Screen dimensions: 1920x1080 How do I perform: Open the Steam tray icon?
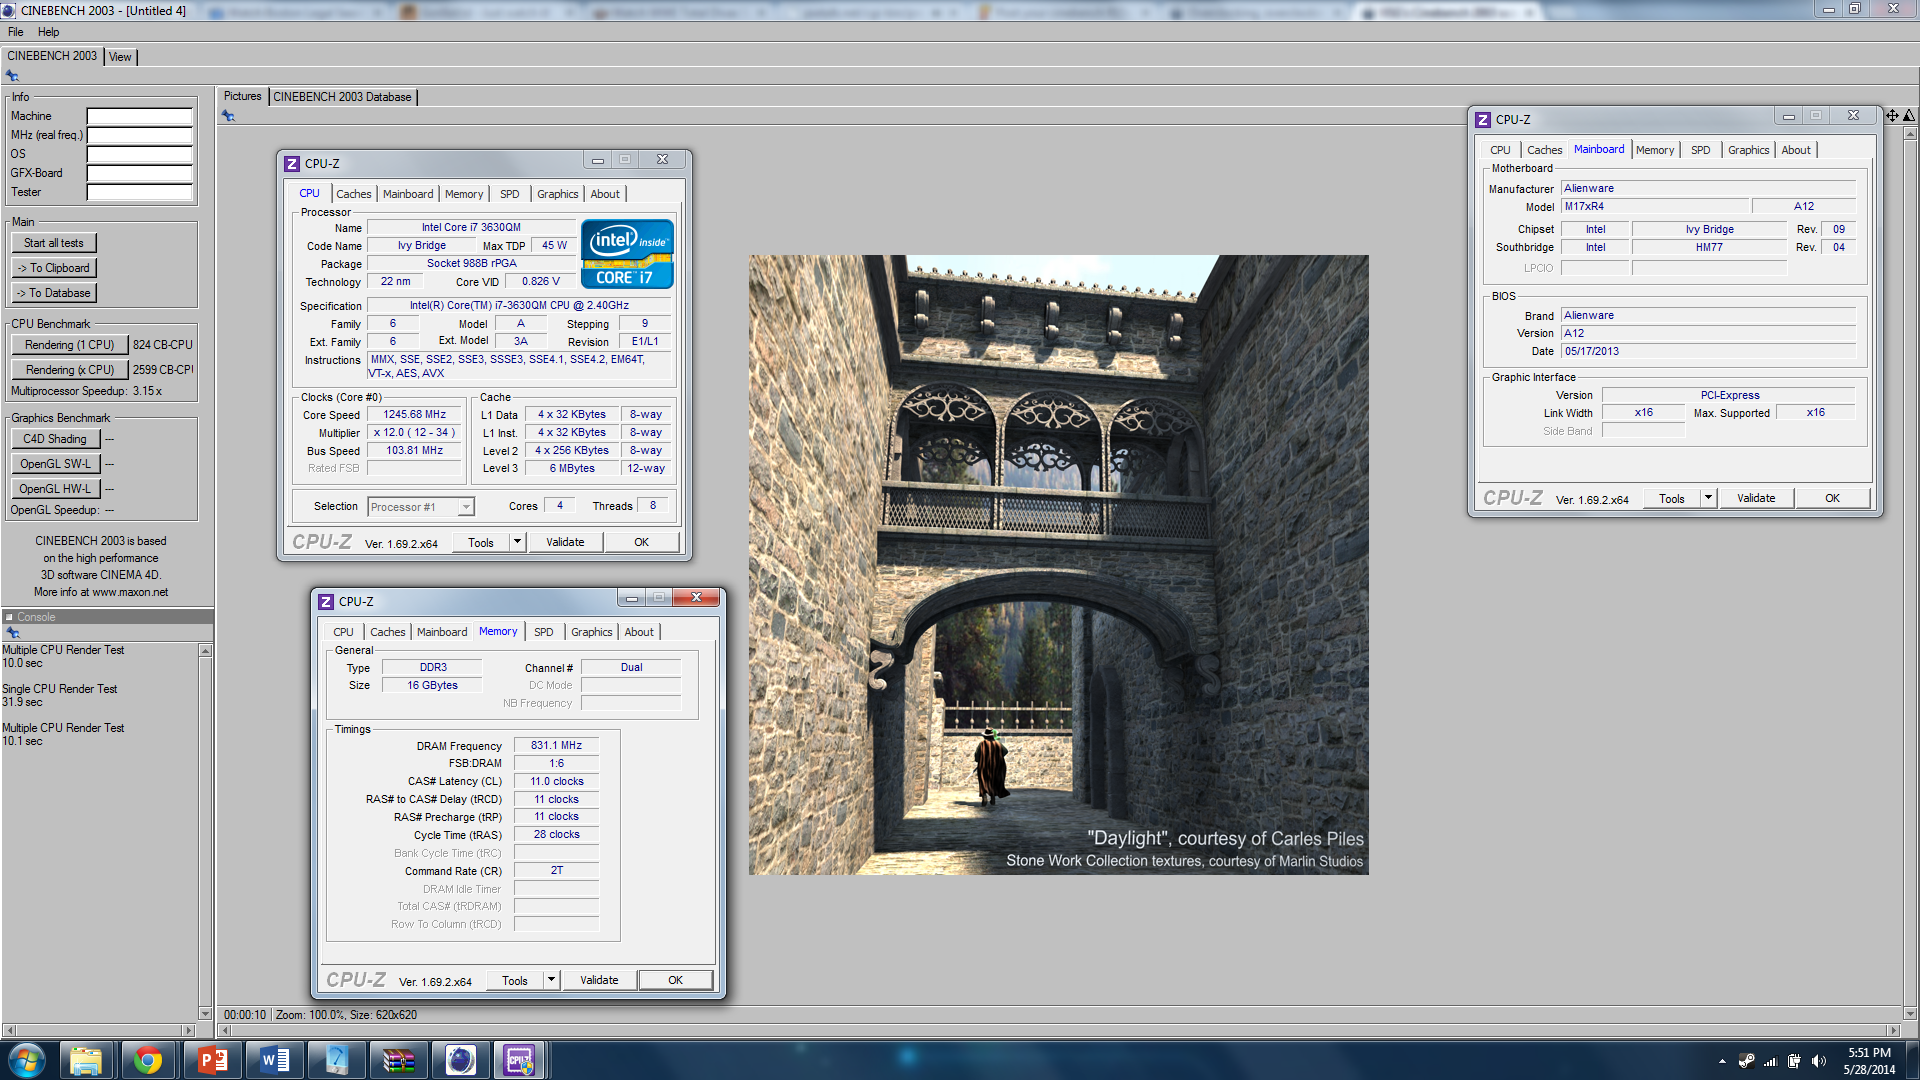tap(1746, 1061)
